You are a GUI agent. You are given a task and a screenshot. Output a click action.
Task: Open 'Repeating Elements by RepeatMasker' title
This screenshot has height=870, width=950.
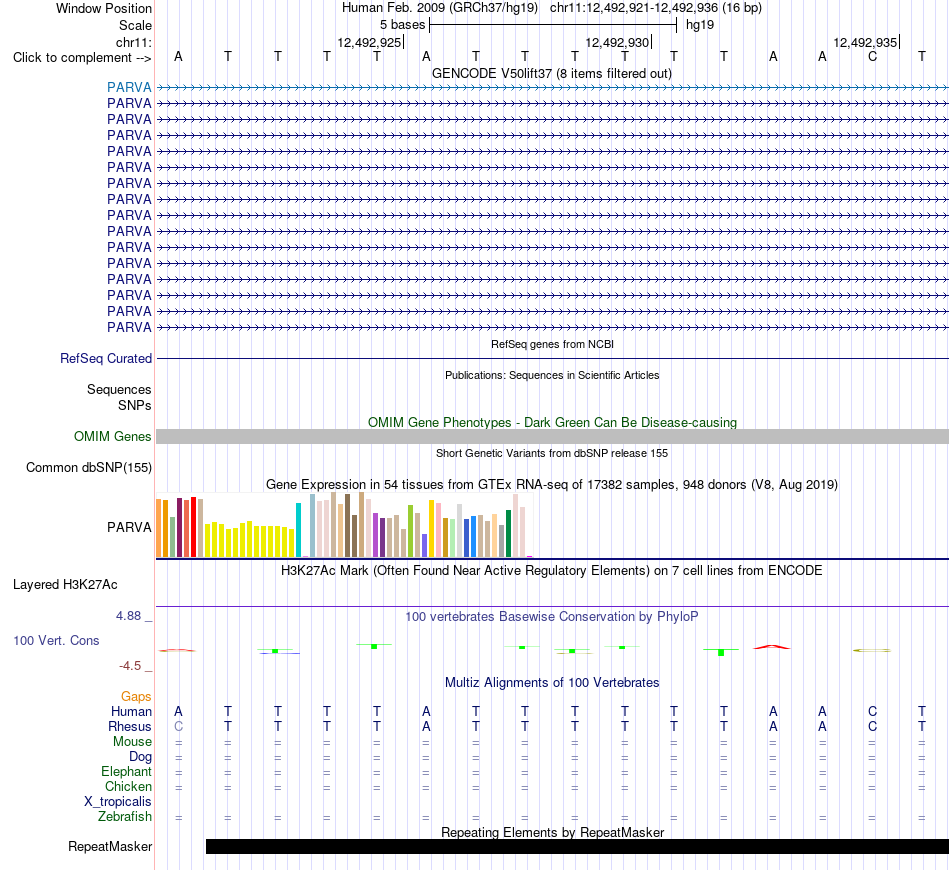[x=553, y=832]
